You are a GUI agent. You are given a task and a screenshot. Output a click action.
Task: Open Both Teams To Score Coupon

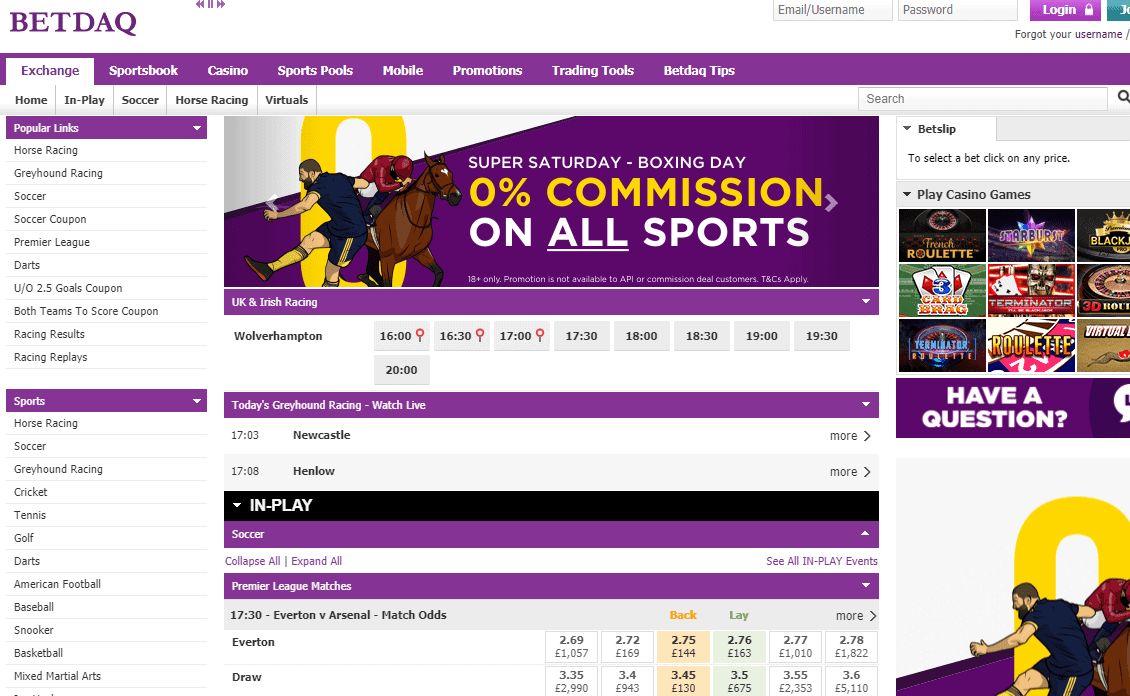[86, 311]
